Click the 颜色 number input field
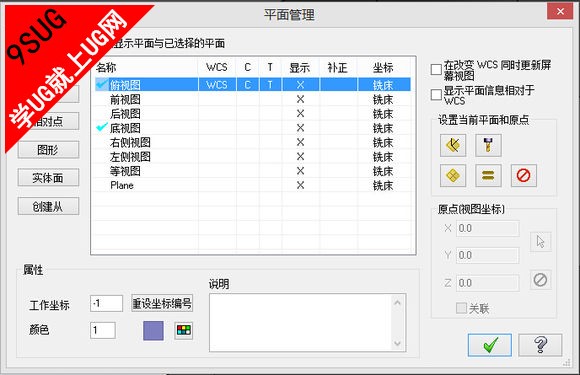Image resolution: width=580 pixels, height=375 pixels. (103, 330)
